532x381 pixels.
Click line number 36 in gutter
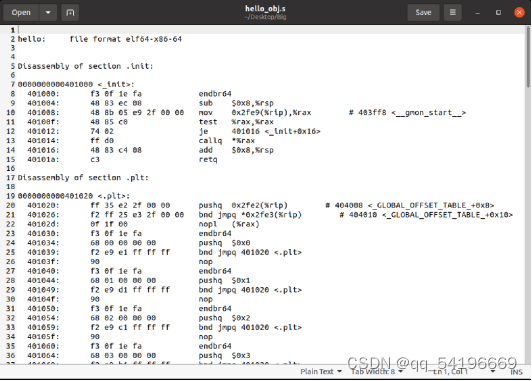[x=11, y=356]
